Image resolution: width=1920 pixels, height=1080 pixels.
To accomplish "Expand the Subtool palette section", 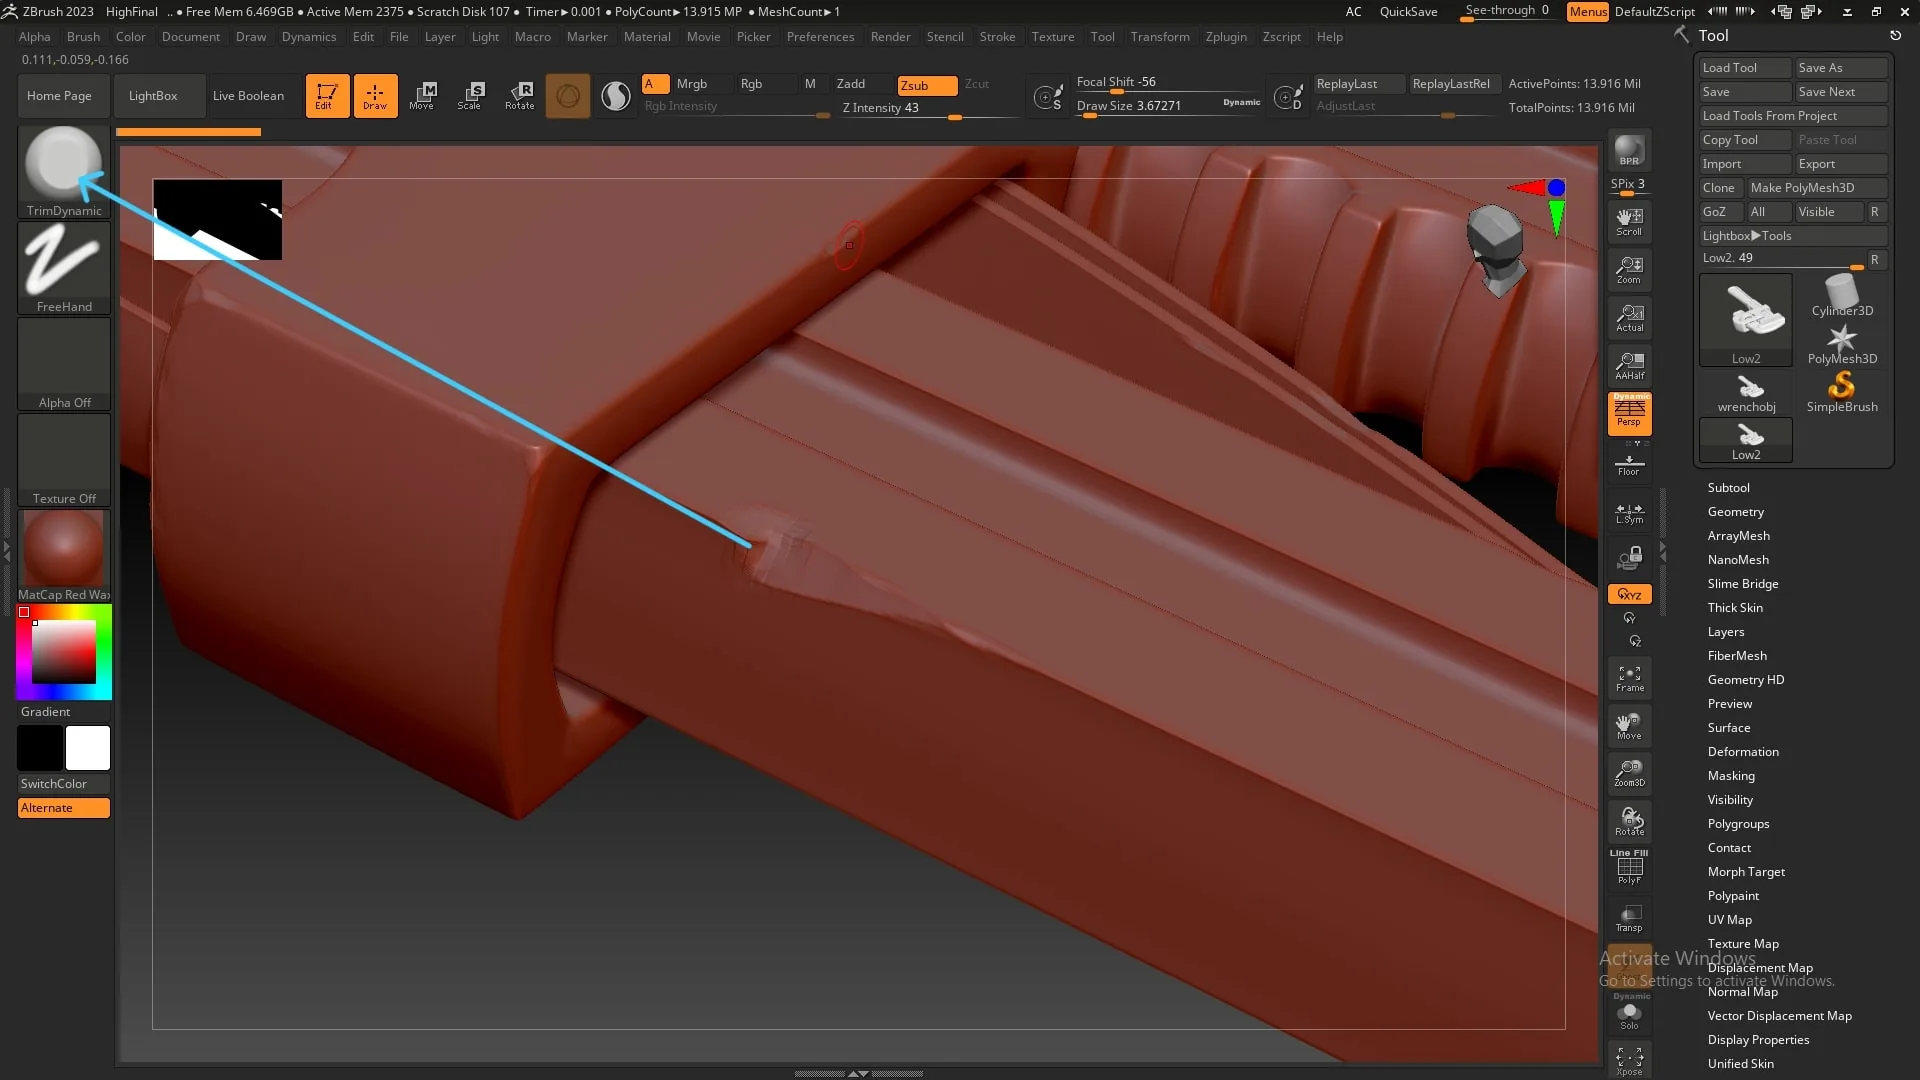I will (1728, 488).
